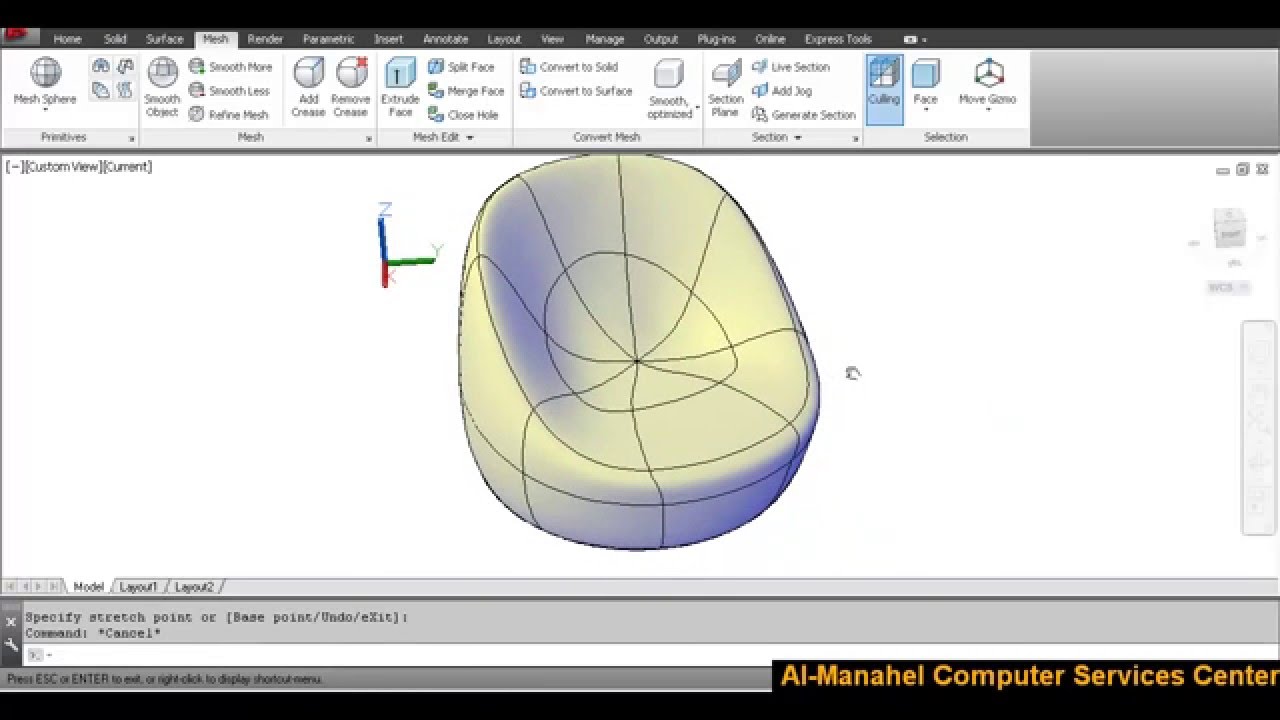1280x720 pixels.
Task: Click the Generate Section command
Action: click(x=804, y=115)
